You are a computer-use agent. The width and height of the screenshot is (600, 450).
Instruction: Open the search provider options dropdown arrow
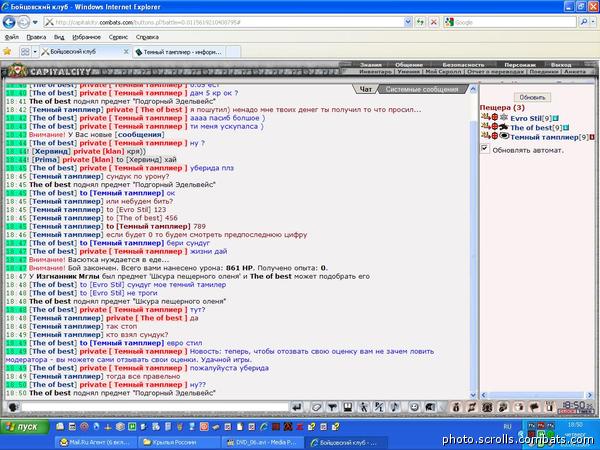[x=594, y=22]
